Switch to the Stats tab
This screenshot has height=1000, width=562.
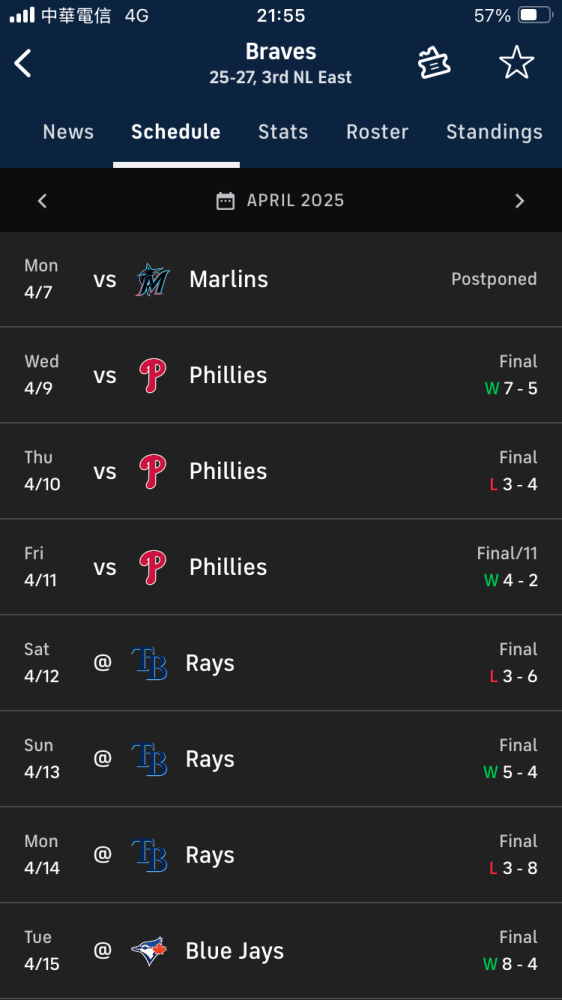tap(283, 132)
